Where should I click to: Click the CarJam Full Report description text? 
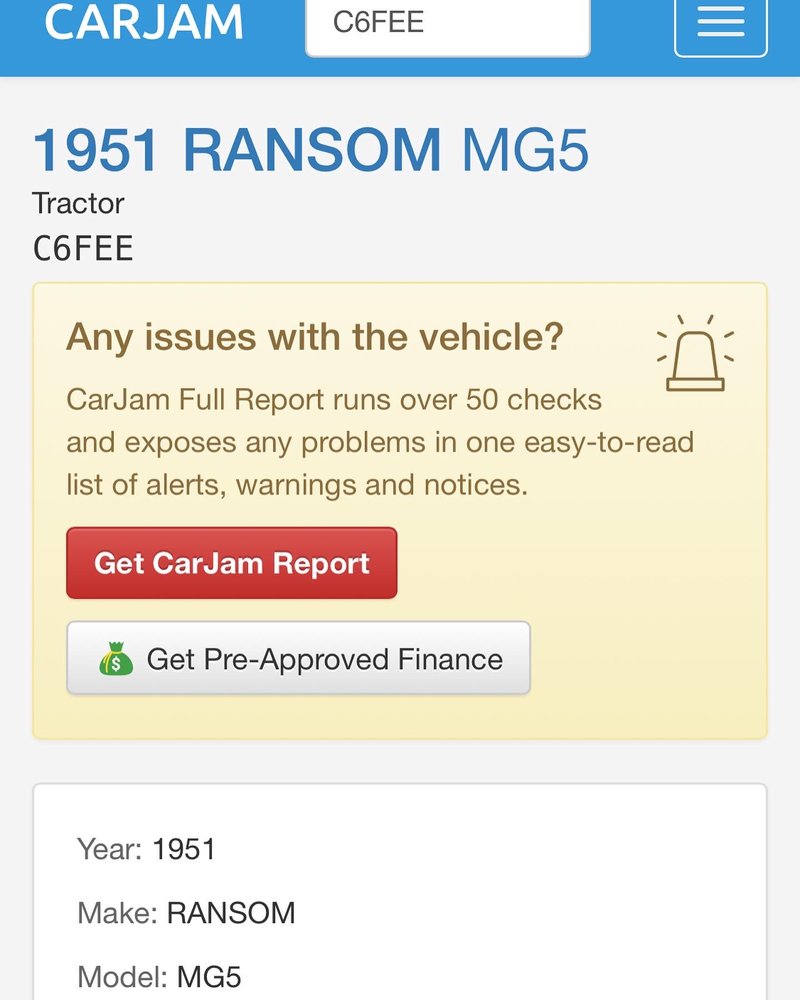380,442
